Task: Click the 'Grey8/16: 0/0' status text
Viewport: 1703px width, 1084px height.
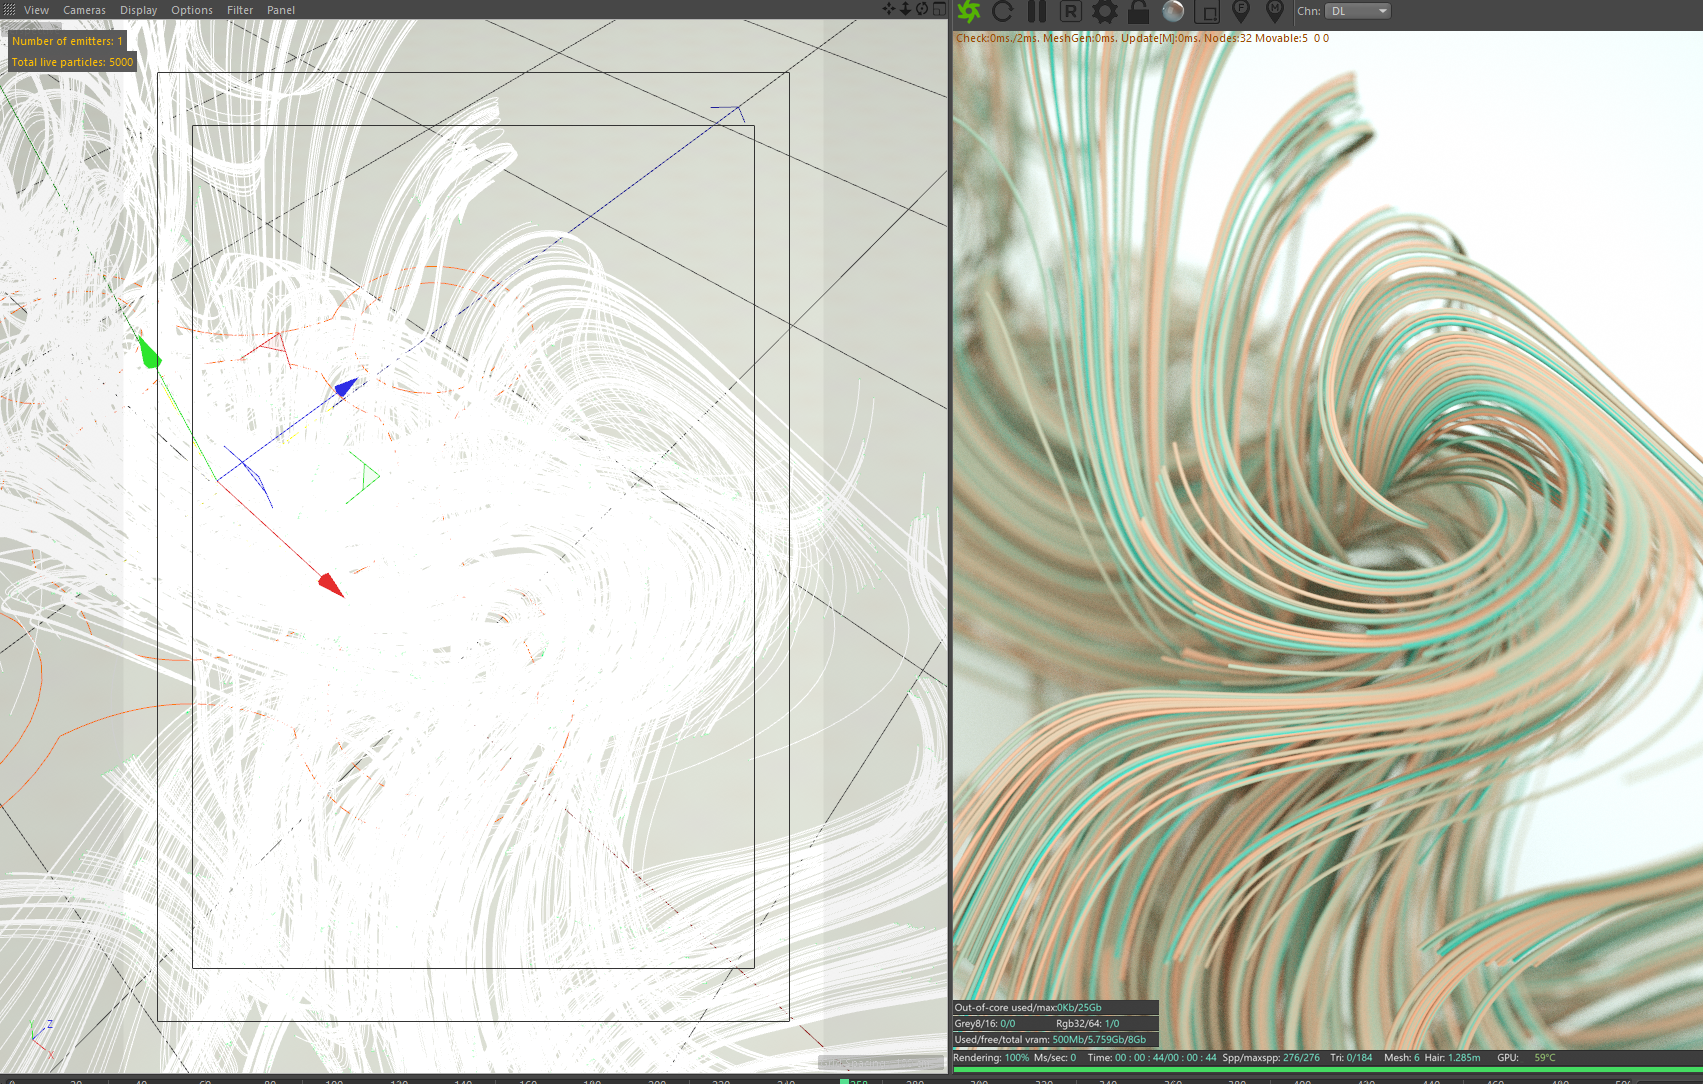Action: (985, 1023)
